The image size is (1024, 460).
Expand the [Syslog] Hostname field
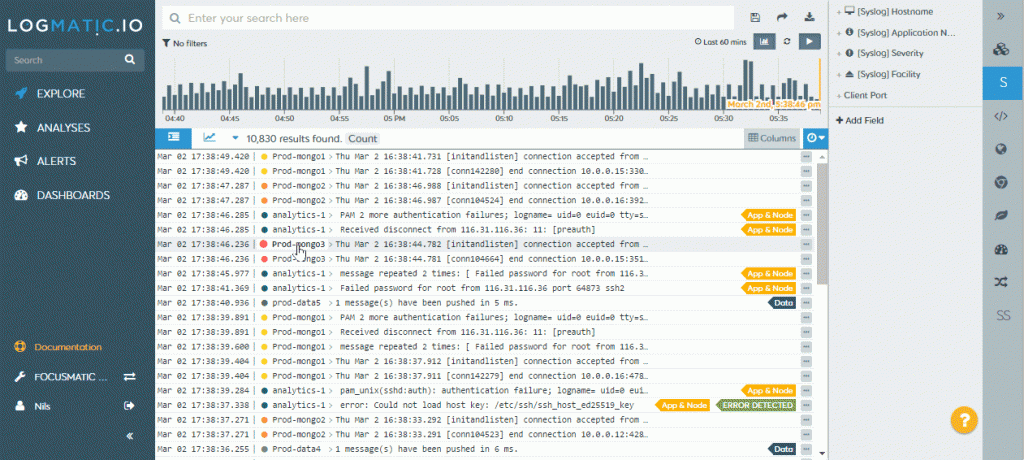(897, 11)
